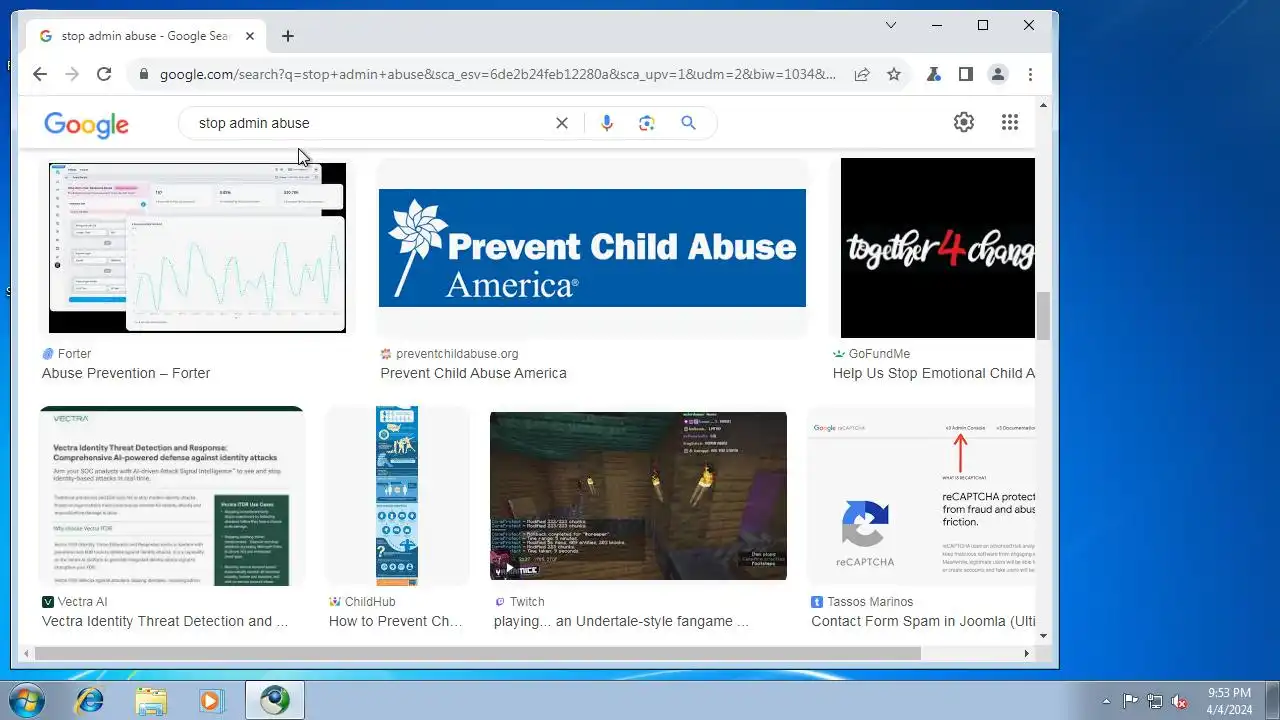Open the ChildHub infographic thumbnail

(397, 496)
